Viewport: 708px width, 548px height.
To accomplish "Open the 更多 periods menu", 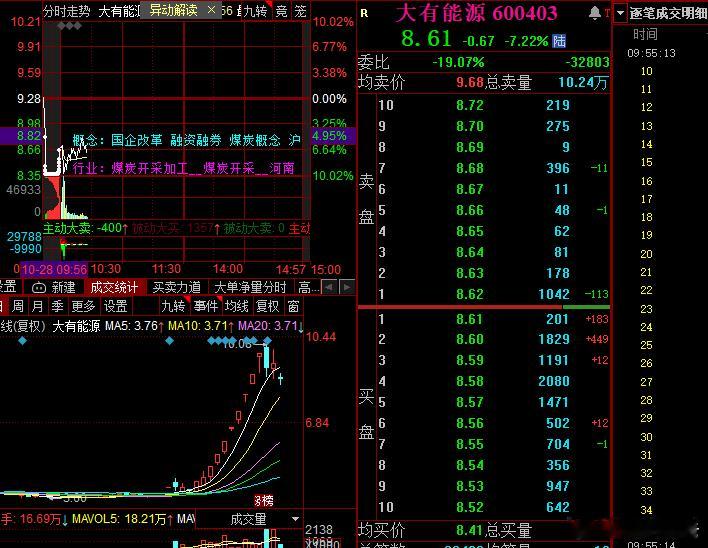I will coord(84,306).
